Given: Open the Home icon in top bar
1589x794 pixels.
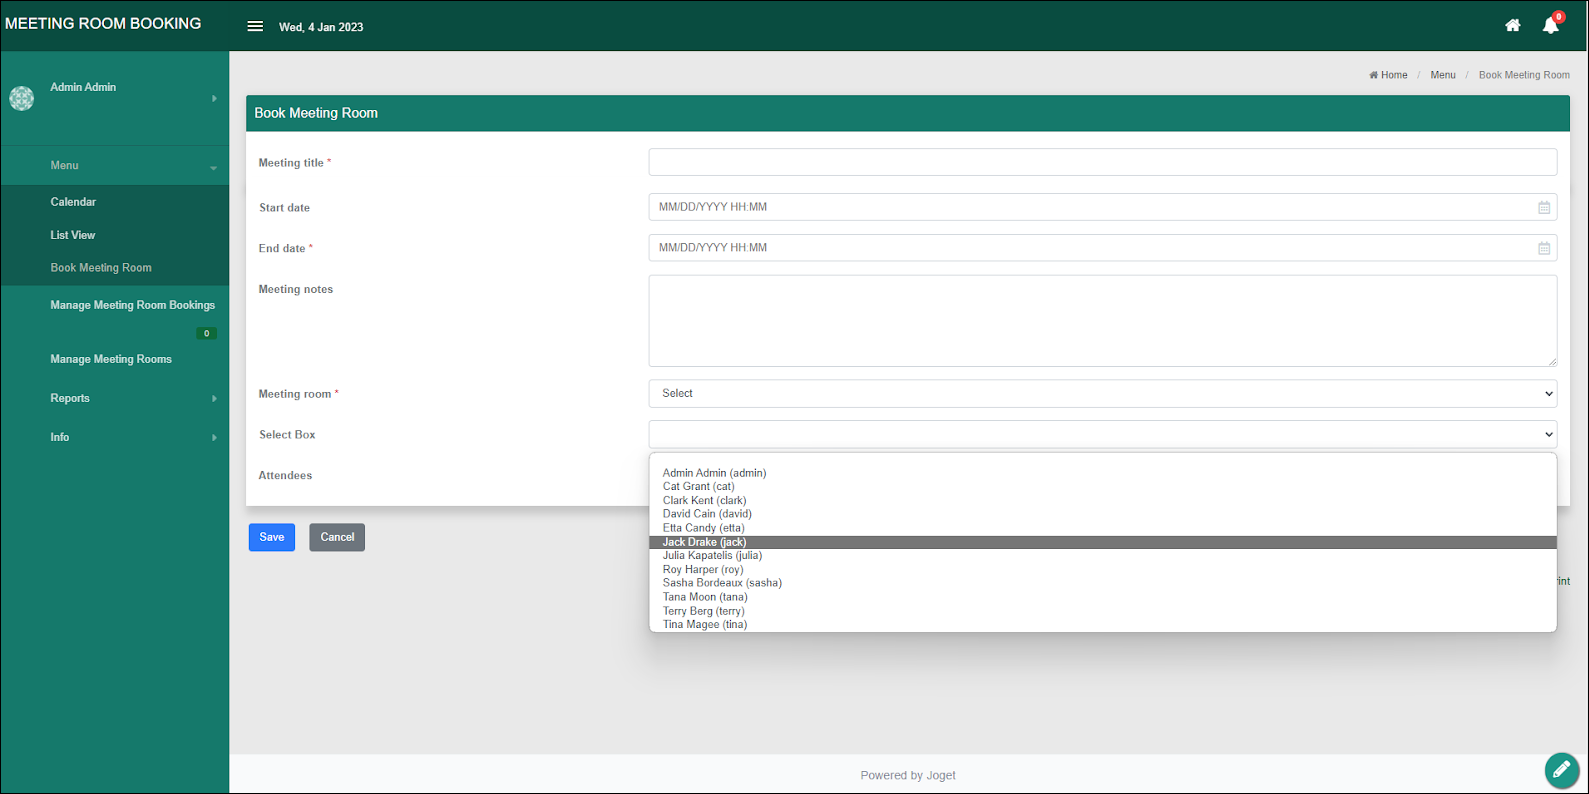Looking at the screenshot, I should click(1513, 26).
